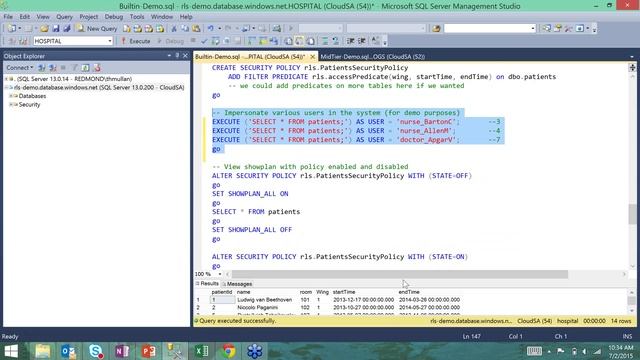The image size is (640, 360).
Task: Open the File menu
Action: pyautogui.click(x=8, y=17)
